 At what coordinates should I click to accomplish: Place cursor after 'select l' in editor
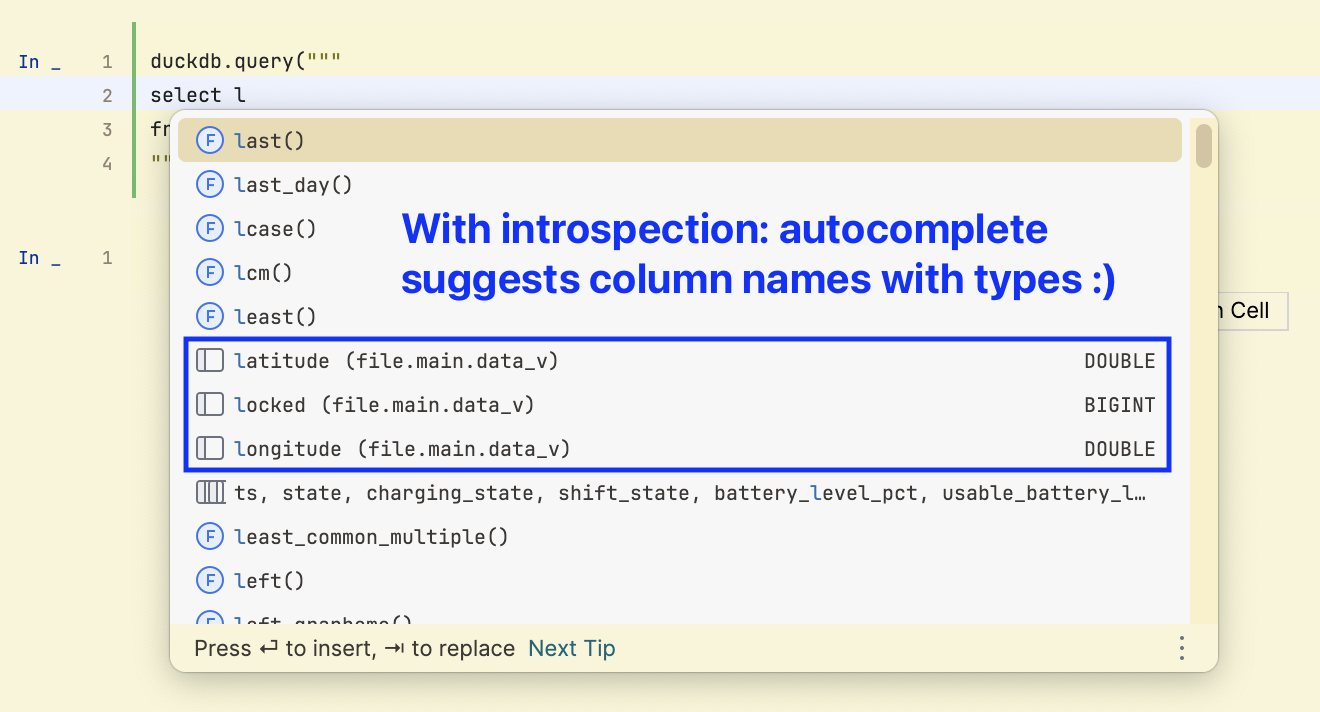pos(246,95)
